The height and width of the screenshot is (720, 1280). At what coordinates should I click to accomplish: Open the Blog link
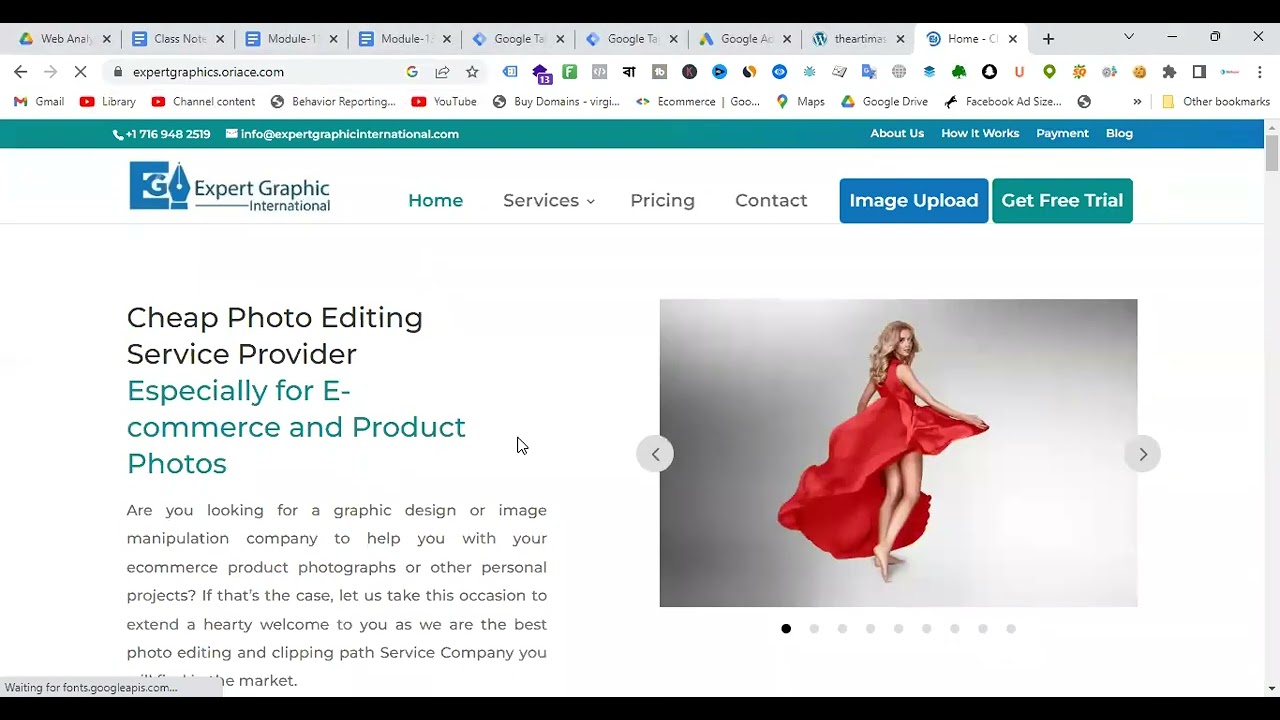[1119, 133]
